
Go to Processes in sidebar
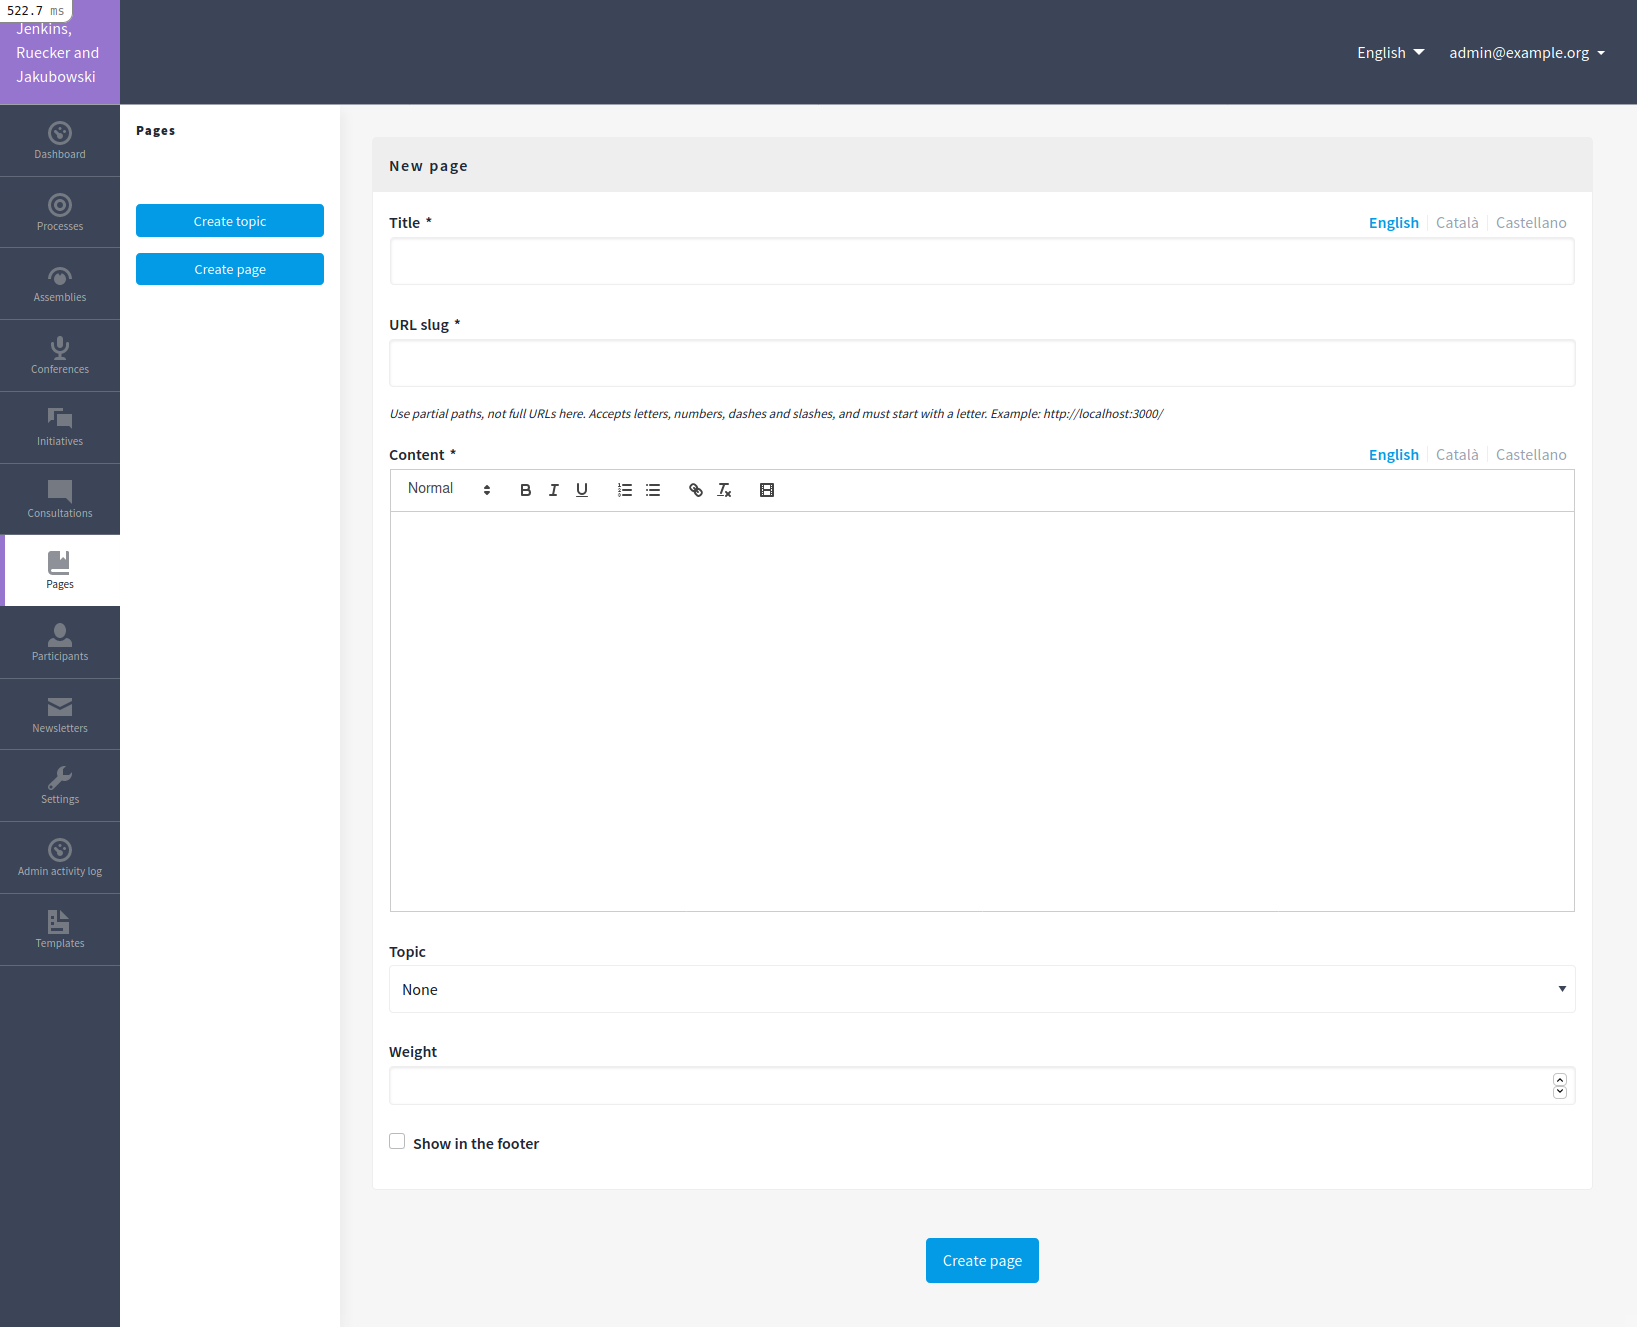(x=60, y=213)
